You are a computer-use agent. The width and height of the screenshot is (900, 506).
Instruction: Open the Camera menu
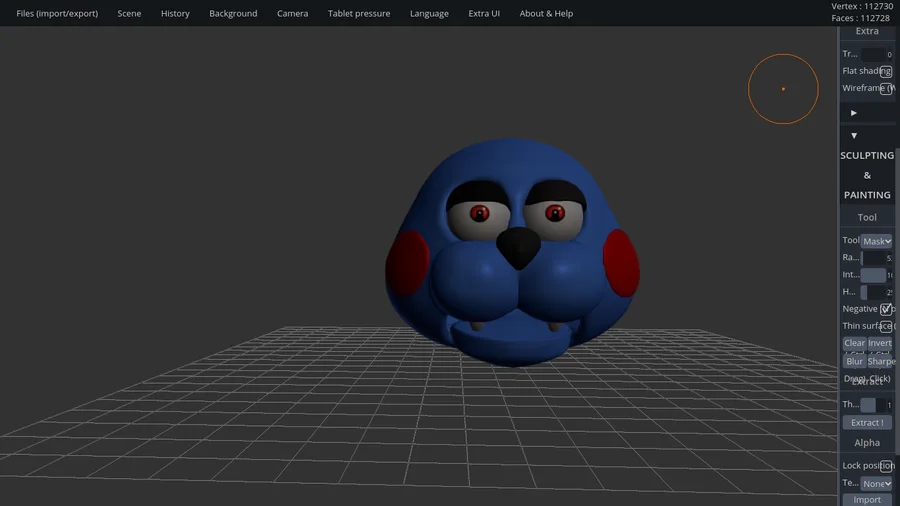point(292,13)
